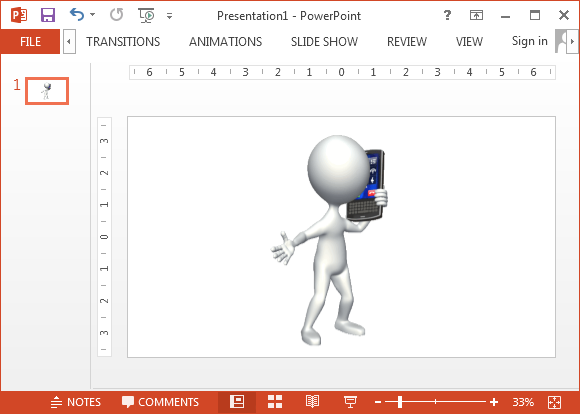Viewport: 580px width, 414px height.
Task: Launch Slide Show view from status bar
Action: 350,402
